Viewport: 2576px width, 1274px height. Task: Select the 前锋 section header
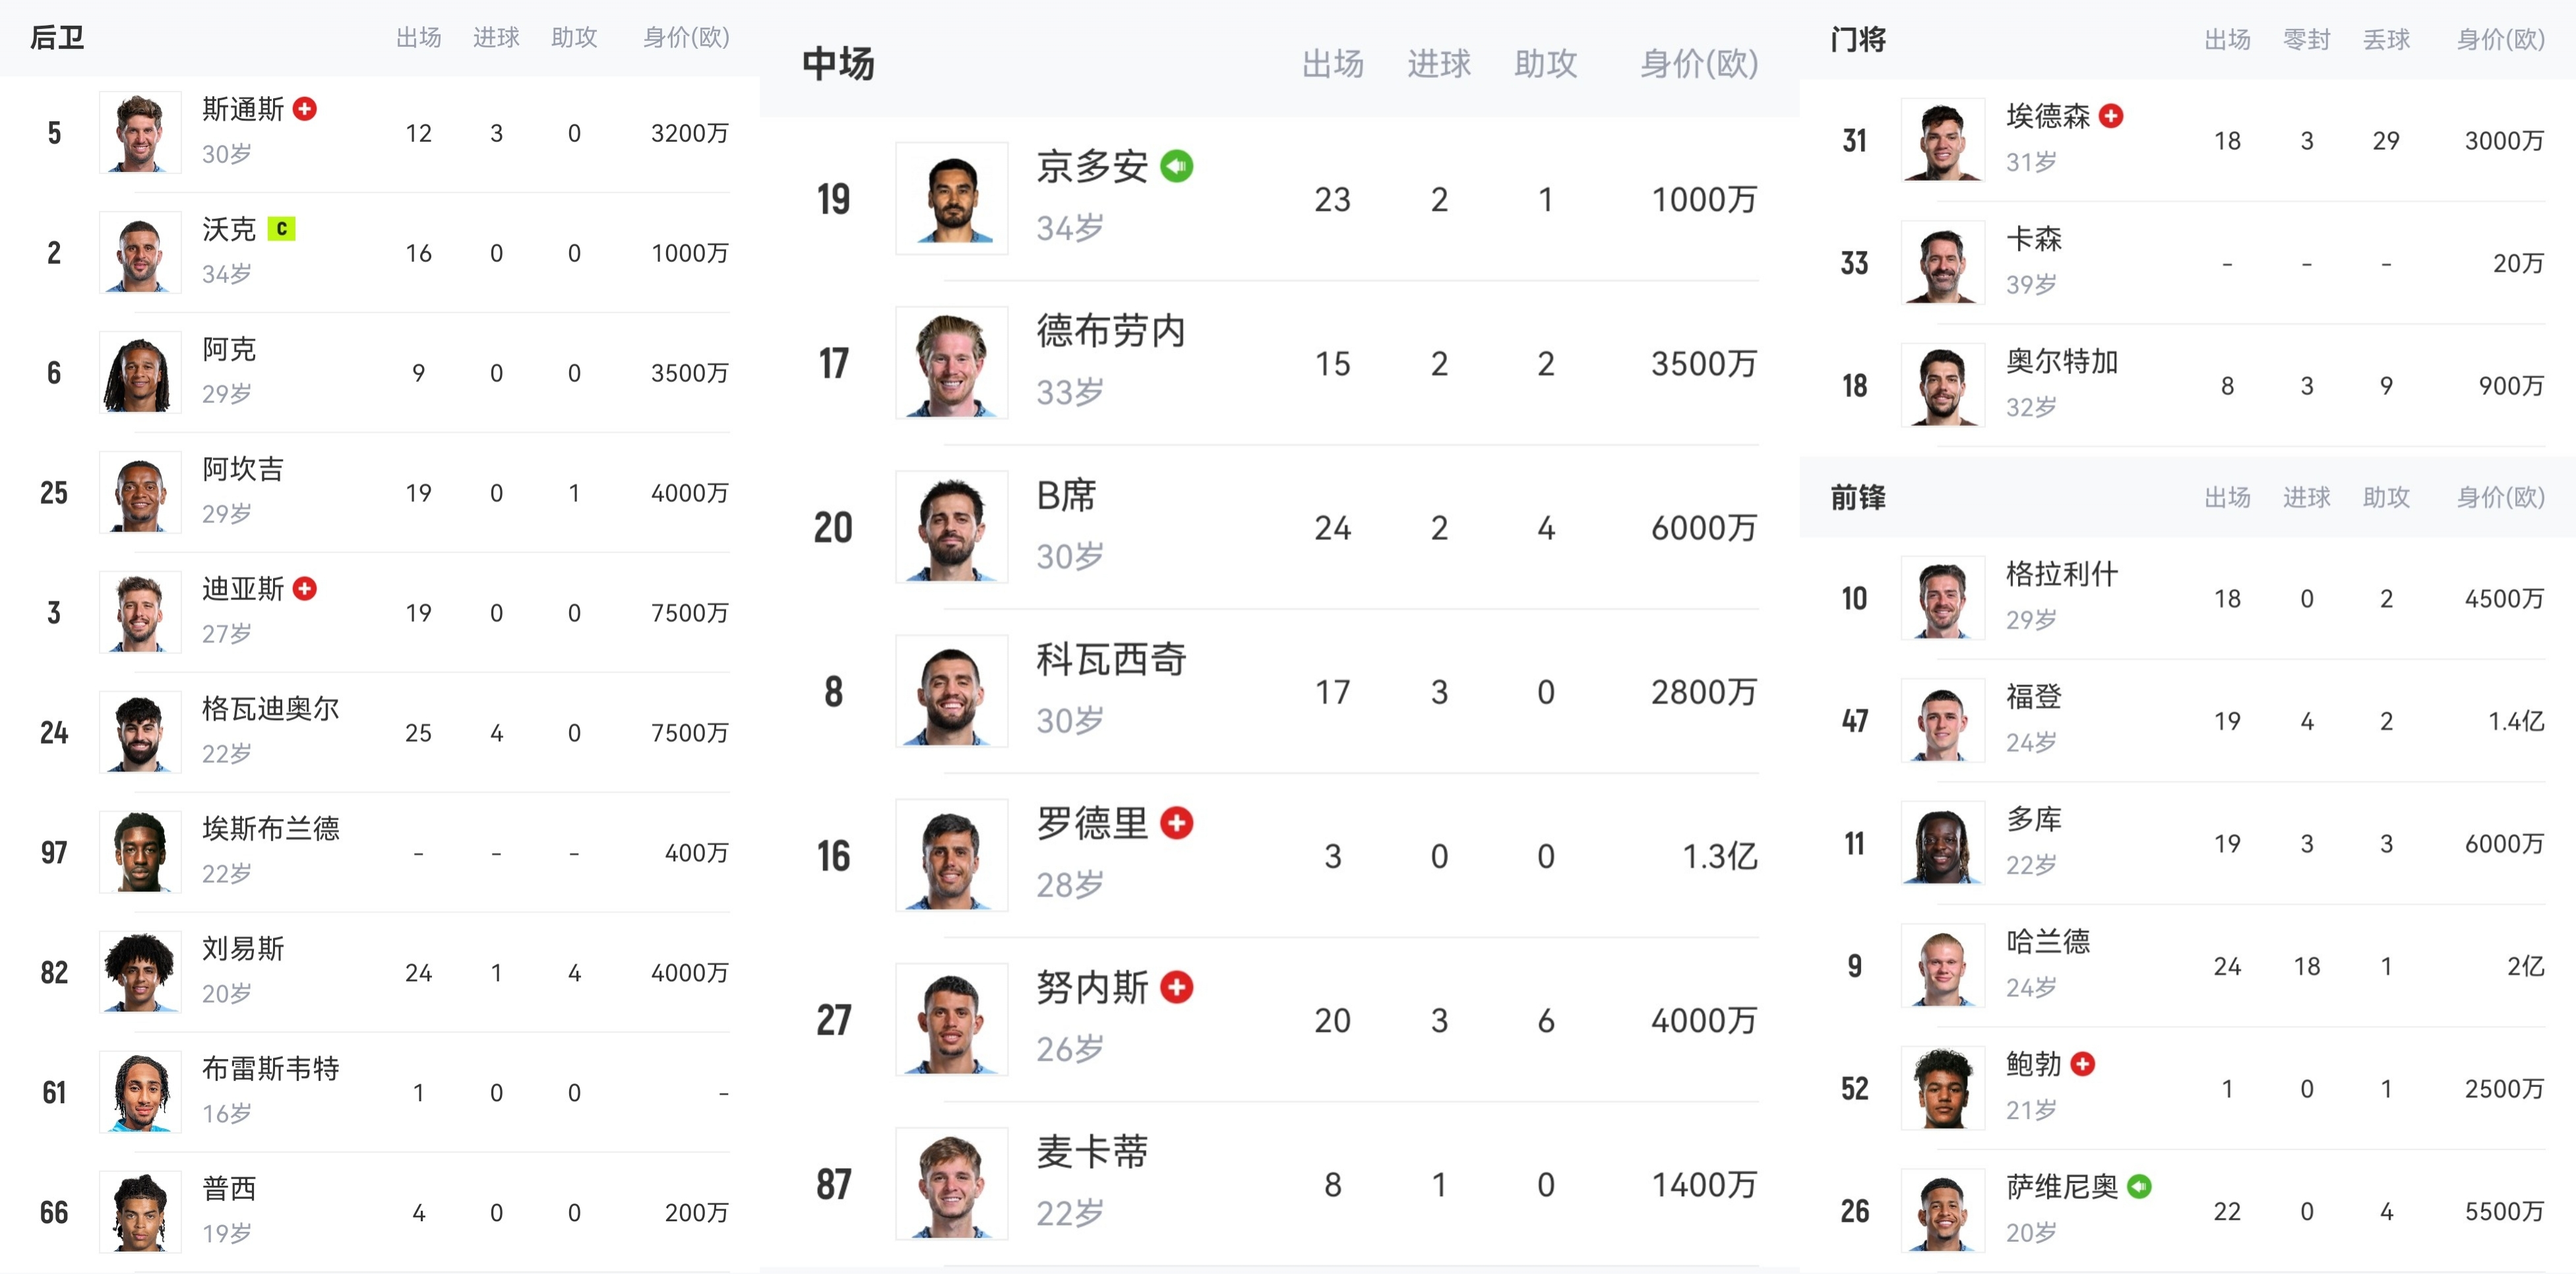tap(1858, 497)
